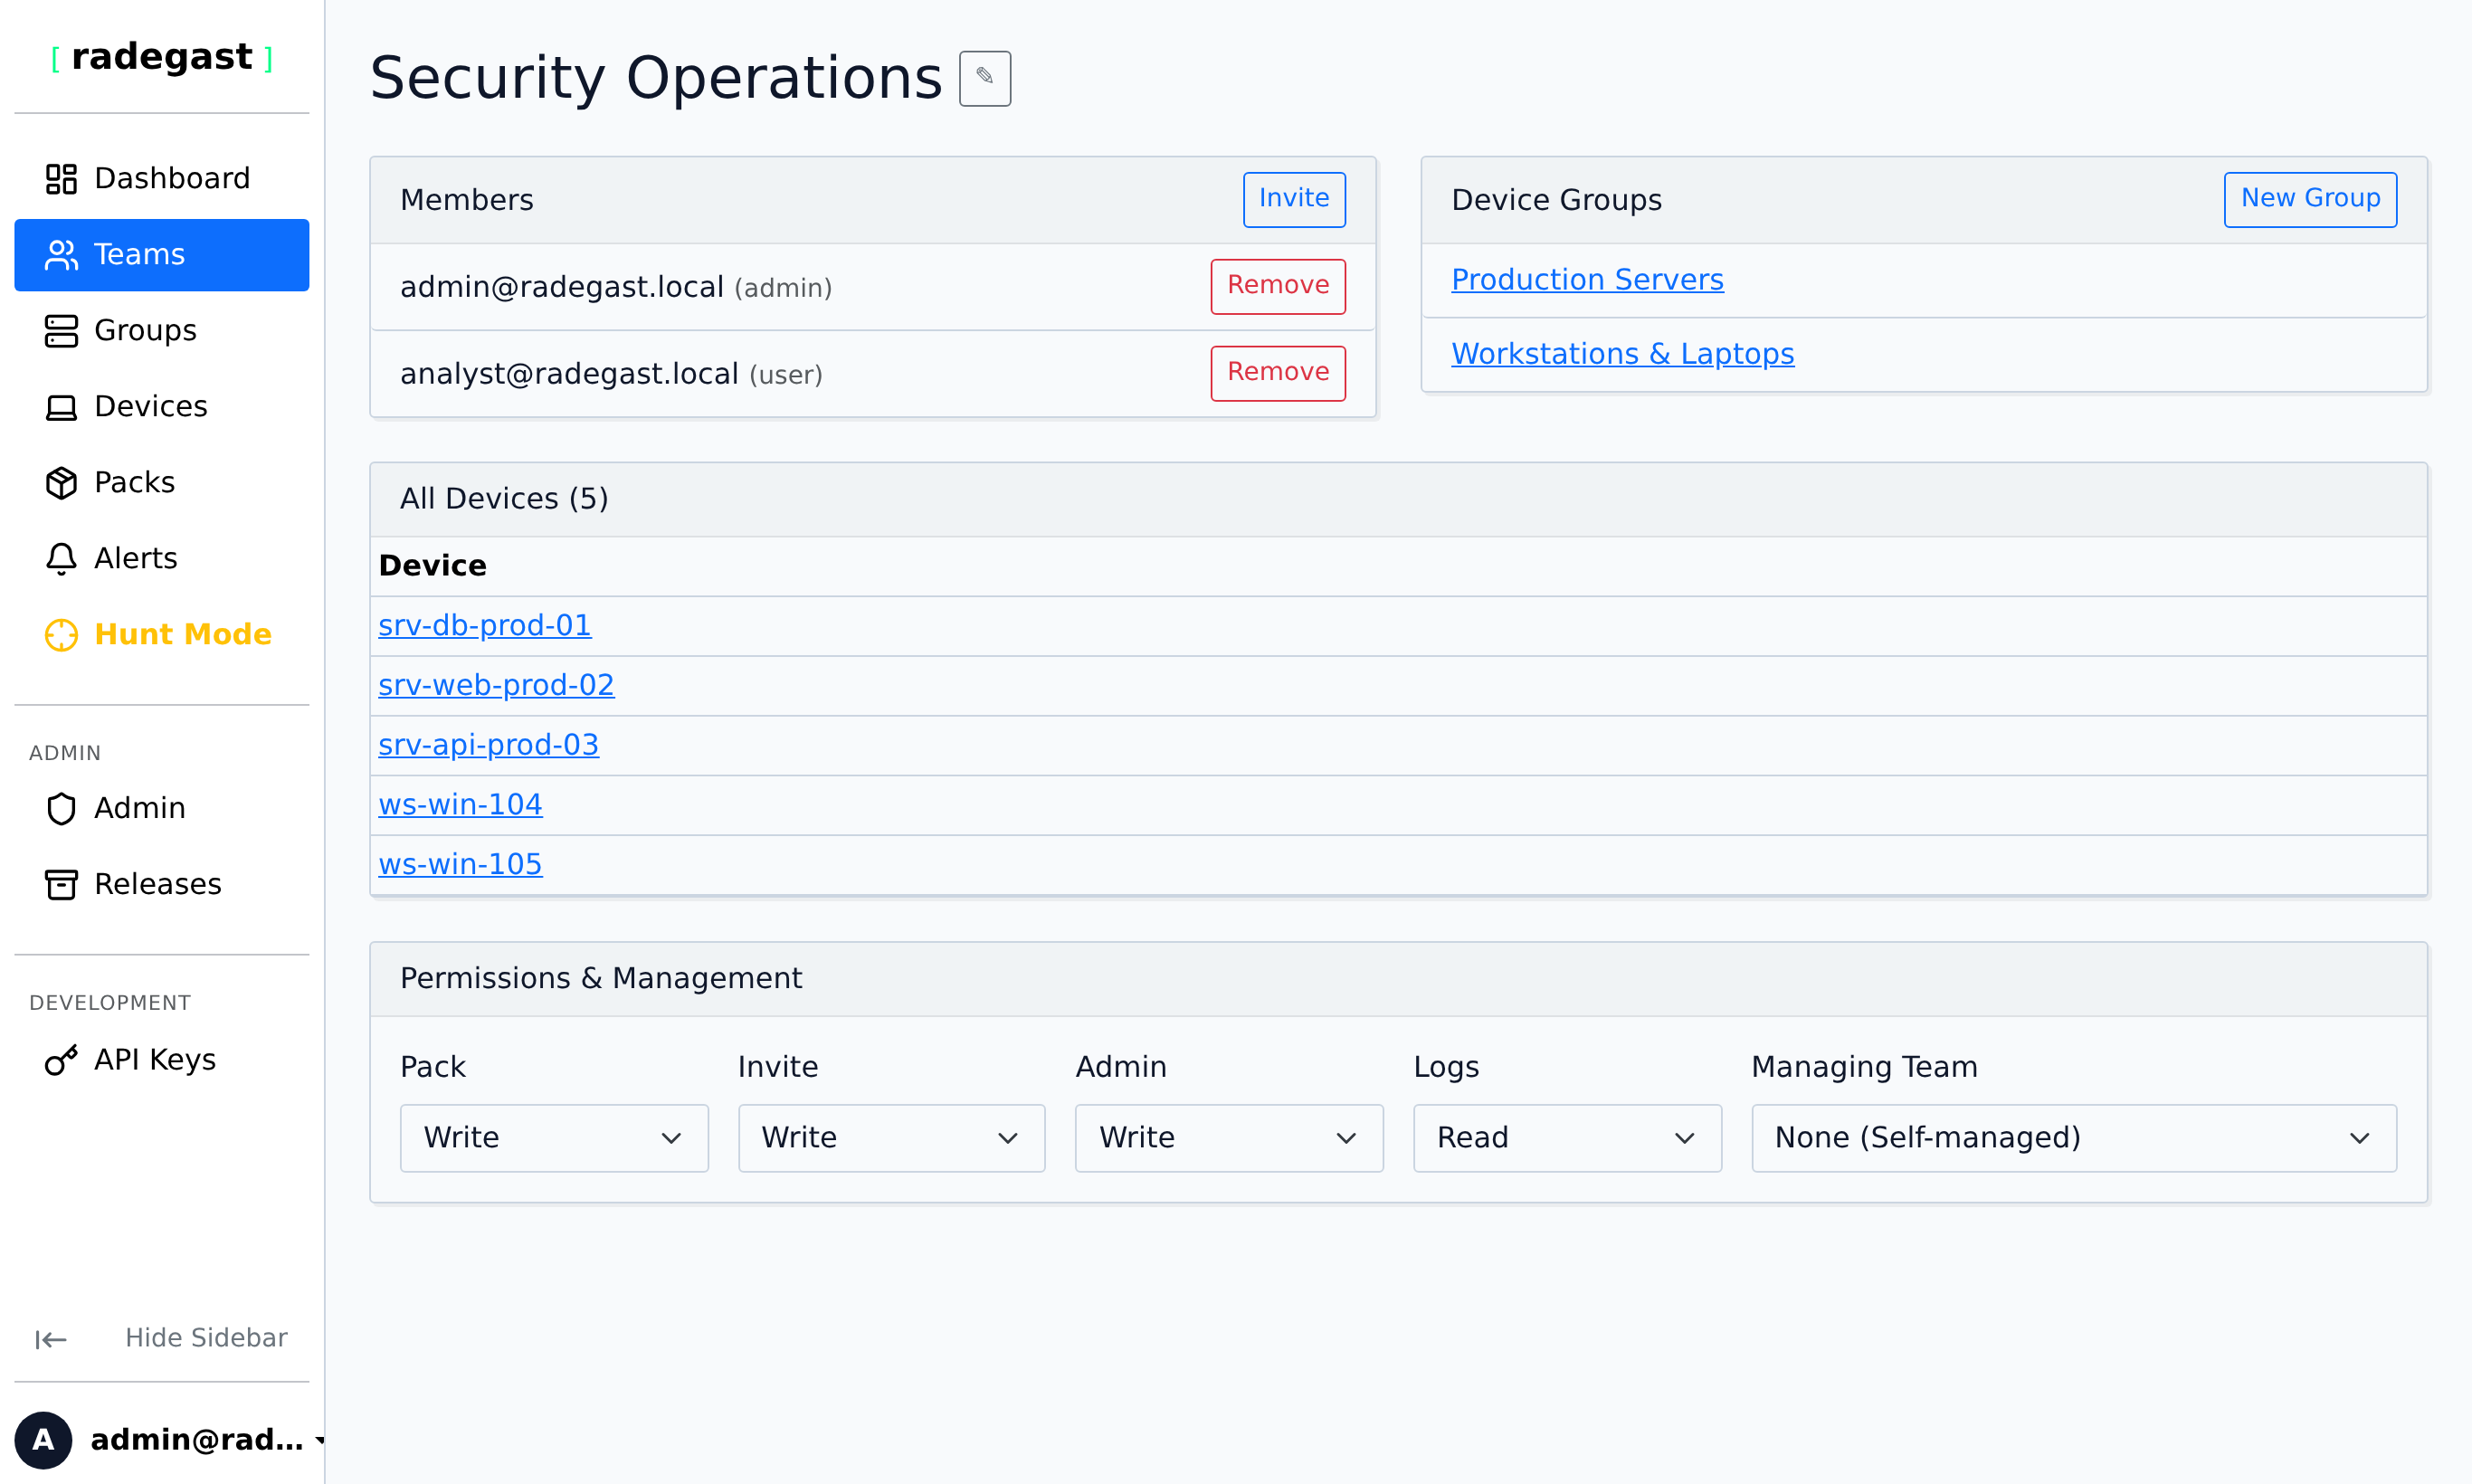Click the Dashboard grid icon
The width and height of the screenshot is (2472, 1484).
pos(61,179)
